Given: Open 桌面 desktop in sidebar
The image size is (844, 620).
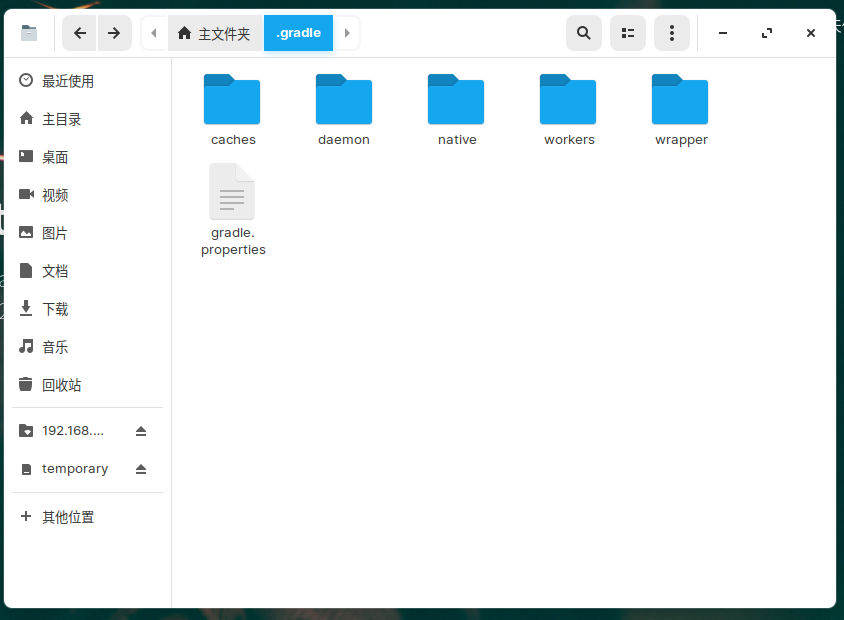Looking at the screenshot, I should point(87,157).
